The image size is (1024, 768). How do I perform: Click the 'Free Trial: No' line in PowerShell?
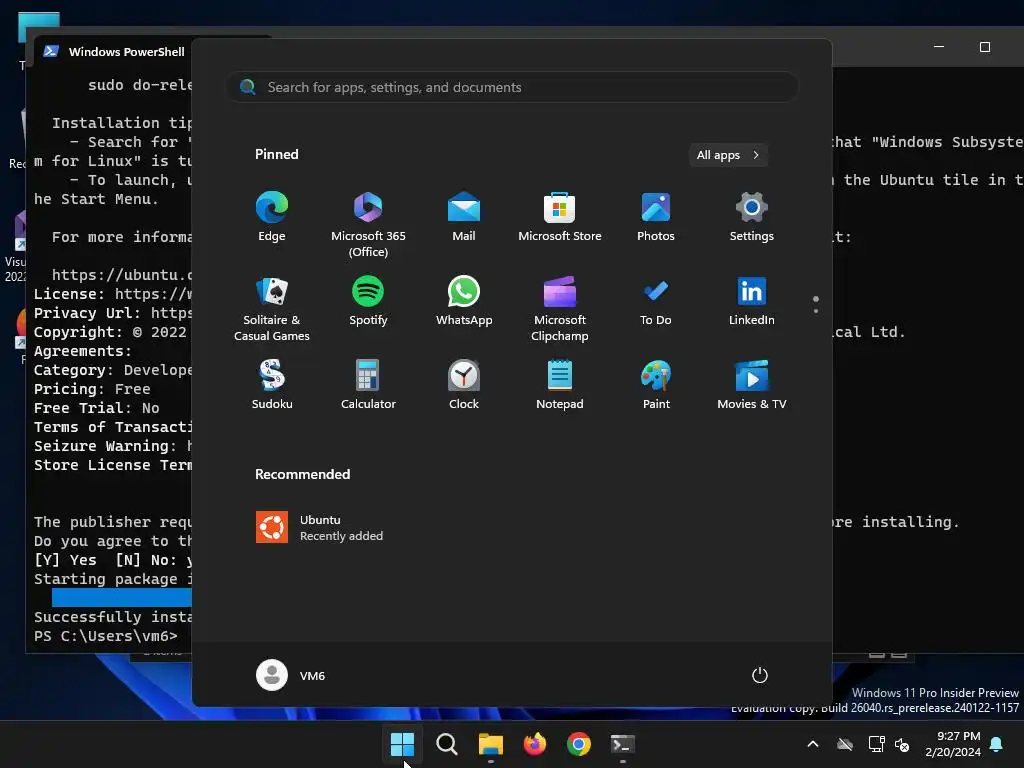tap(97, 408)
